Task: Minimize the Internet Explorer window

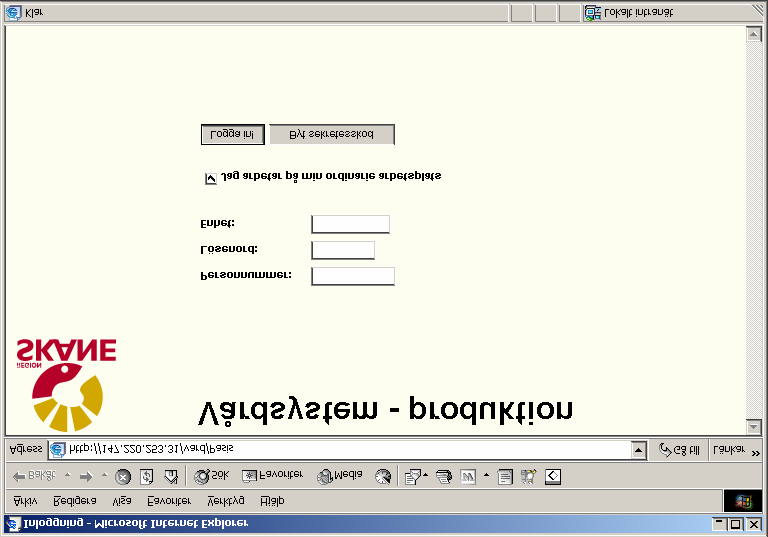Action: [719, 524]
